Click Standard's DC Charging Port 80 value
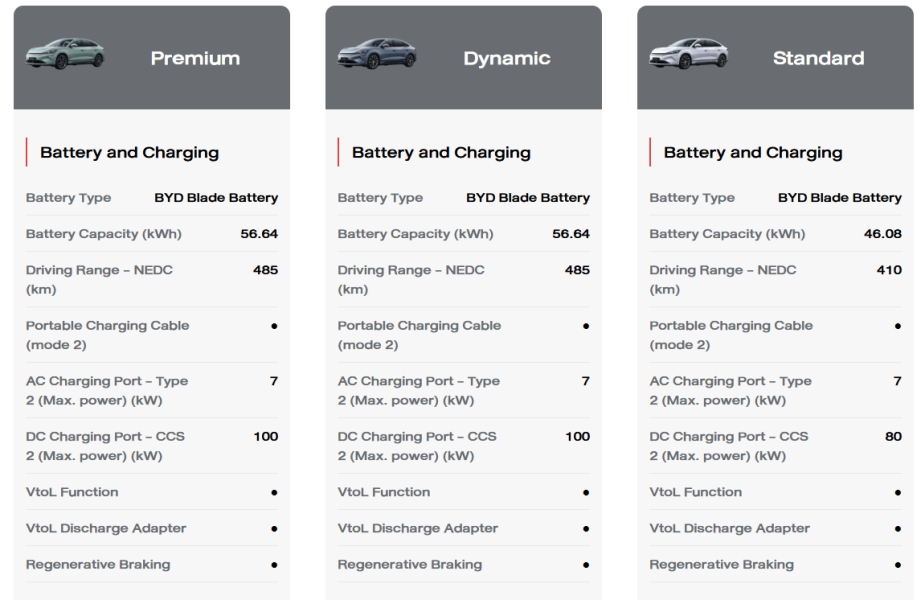 point(893,437)
